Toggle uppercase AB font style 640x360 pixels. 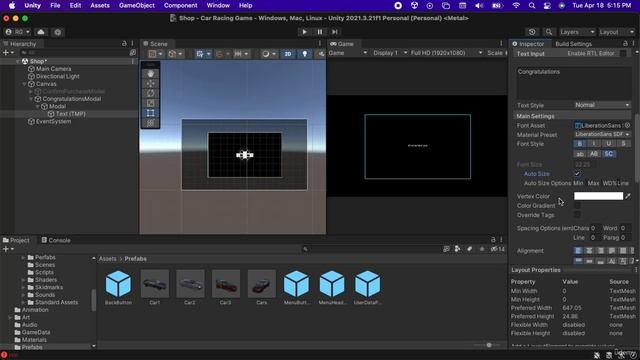point(594,154)
